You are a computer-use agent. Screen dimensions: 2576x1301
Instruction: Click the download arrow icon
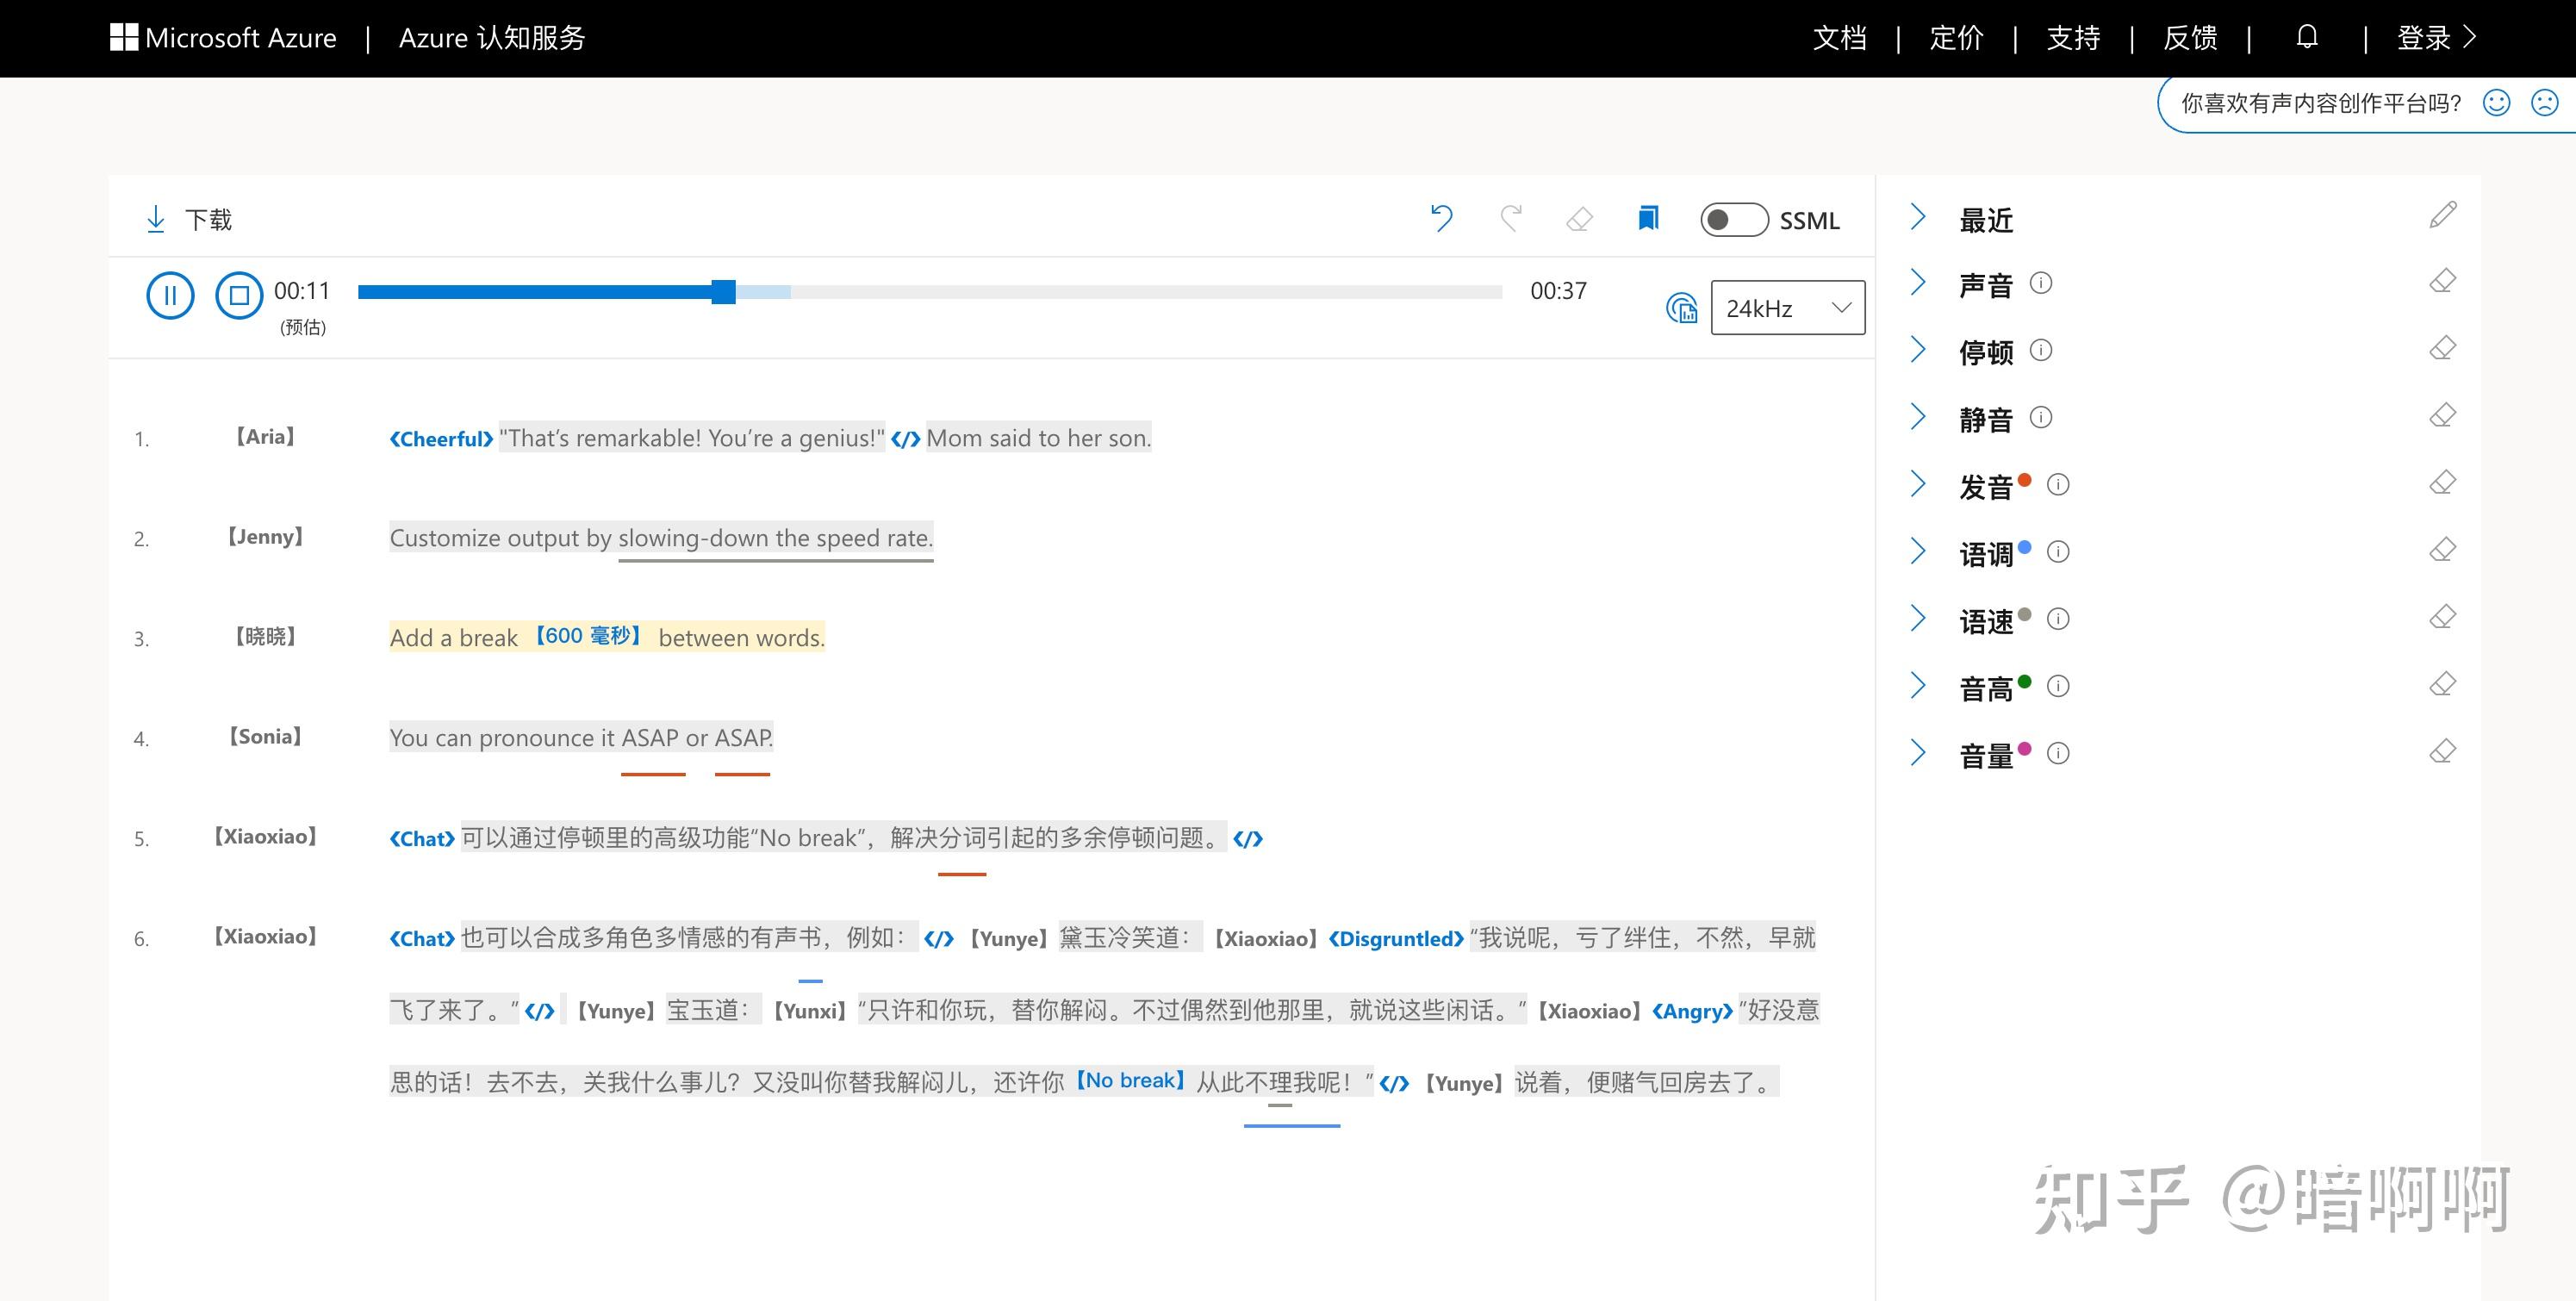pyautogui.click(x=156, y=219)
